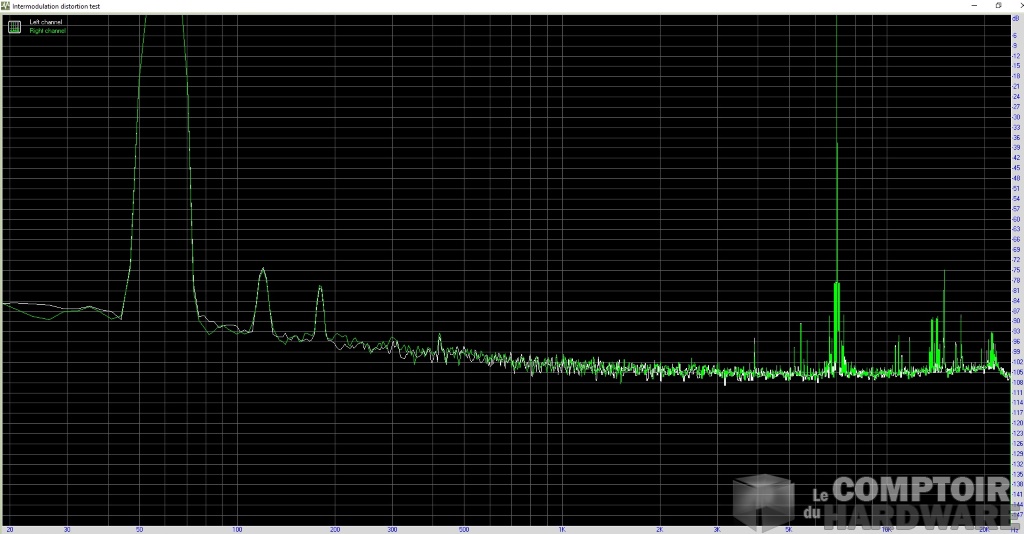Restore down the spectrum window

coord(997,5)
